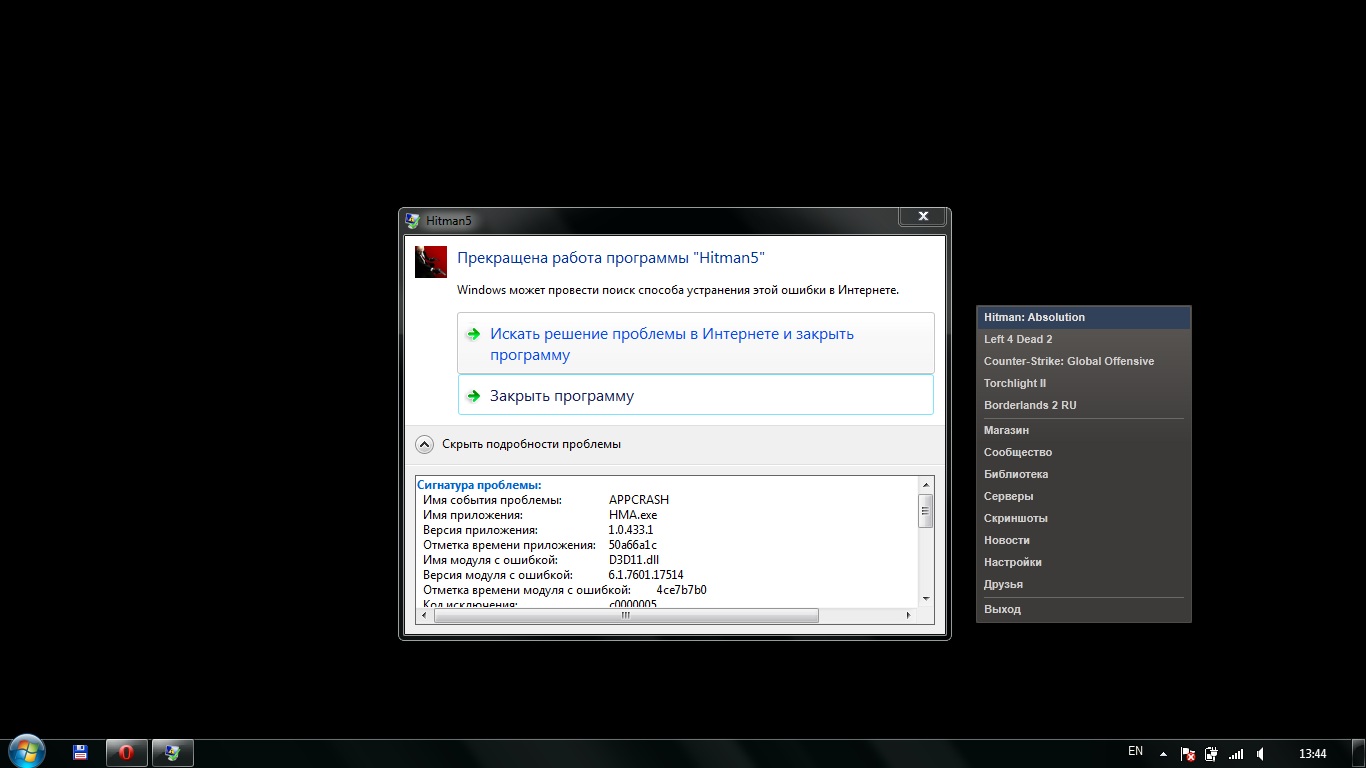Select module version 6.1.7601.17514

646,575
